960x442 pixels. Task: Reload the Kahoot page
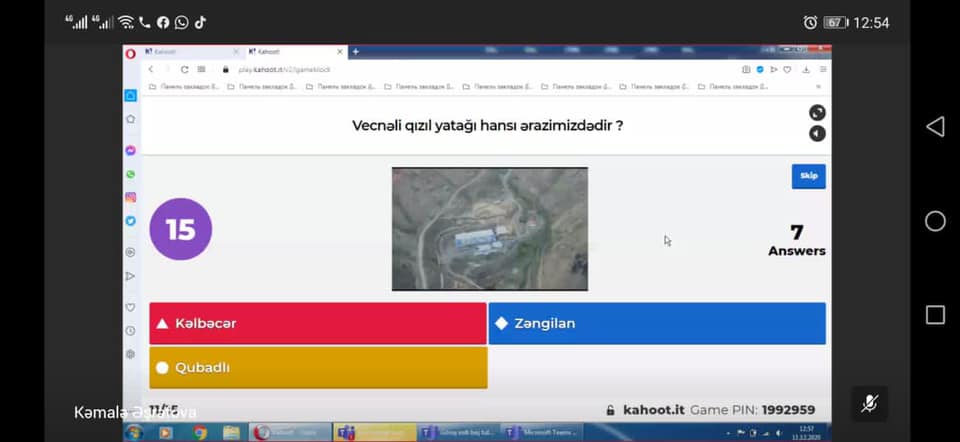point(184,69)
